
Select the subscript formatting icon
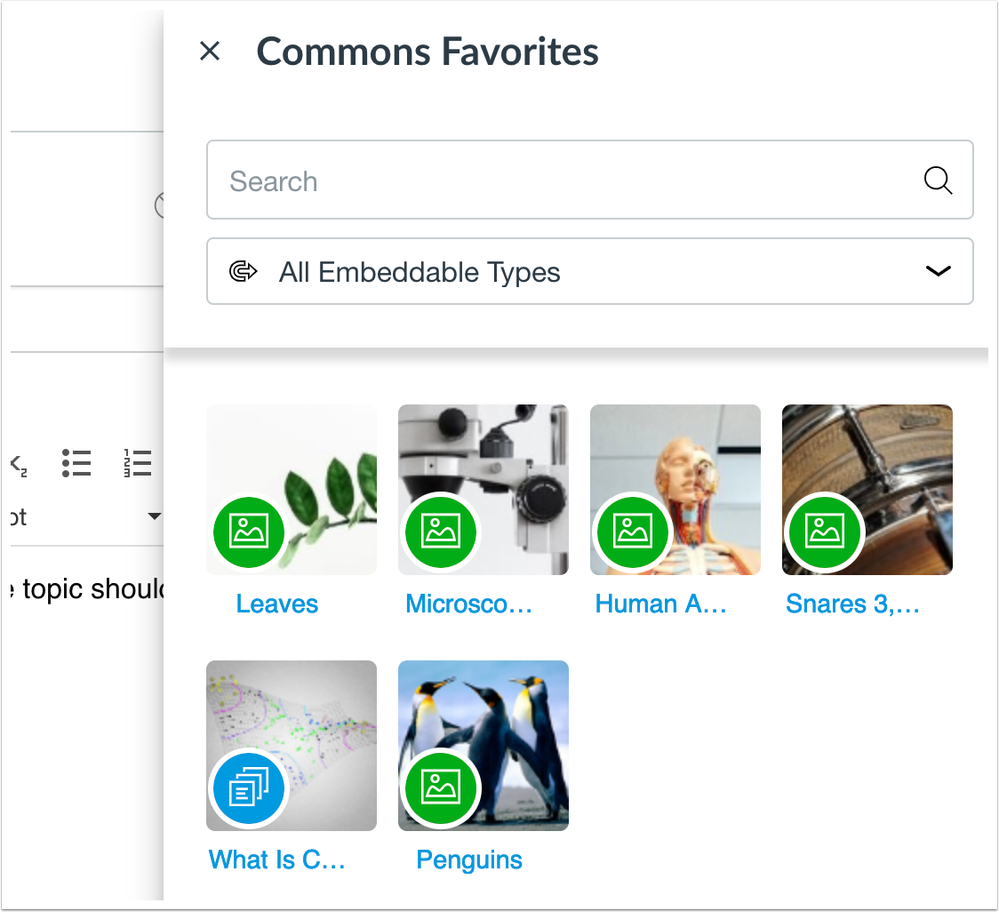(x=17, y=463)
